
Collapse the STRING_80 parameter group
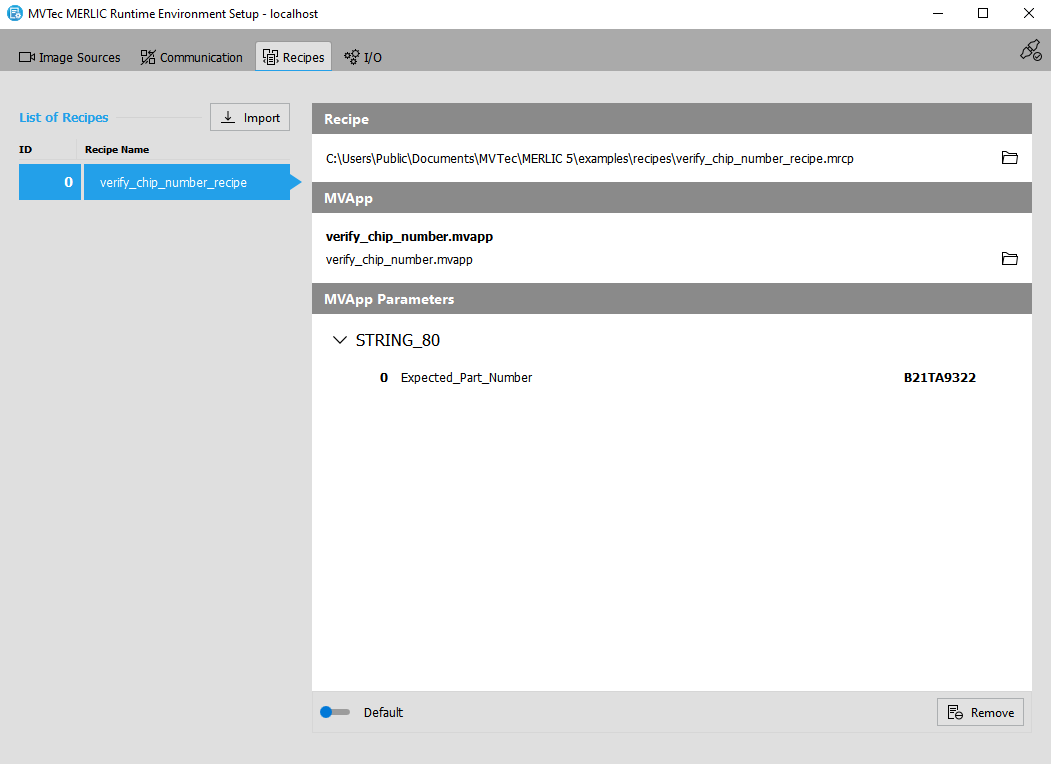pos(339,341)
